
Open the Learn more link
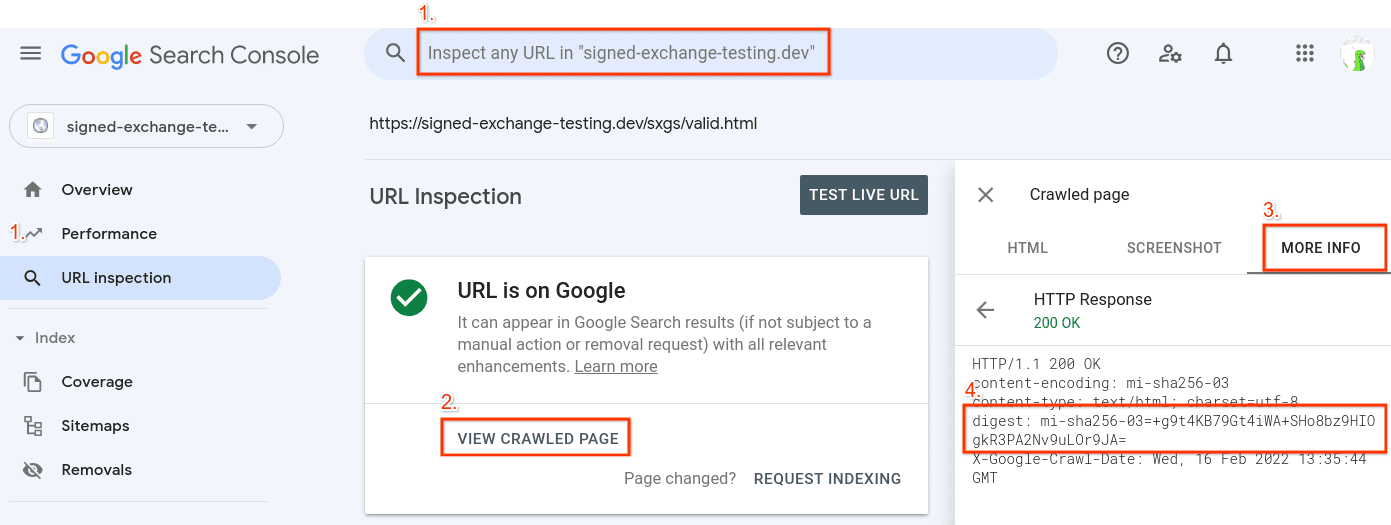(616, 366)
